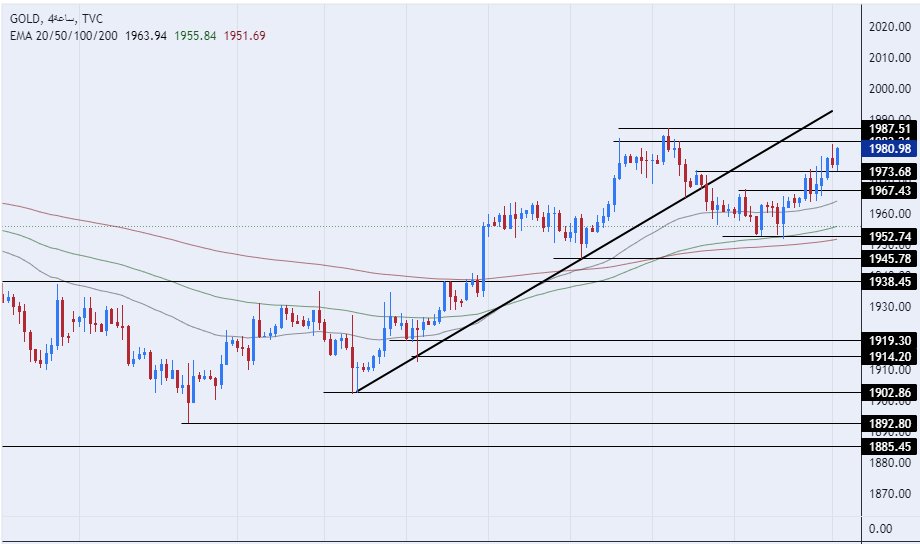Click the 2020.00 tick on the price axis

click(x=888, y=27)
